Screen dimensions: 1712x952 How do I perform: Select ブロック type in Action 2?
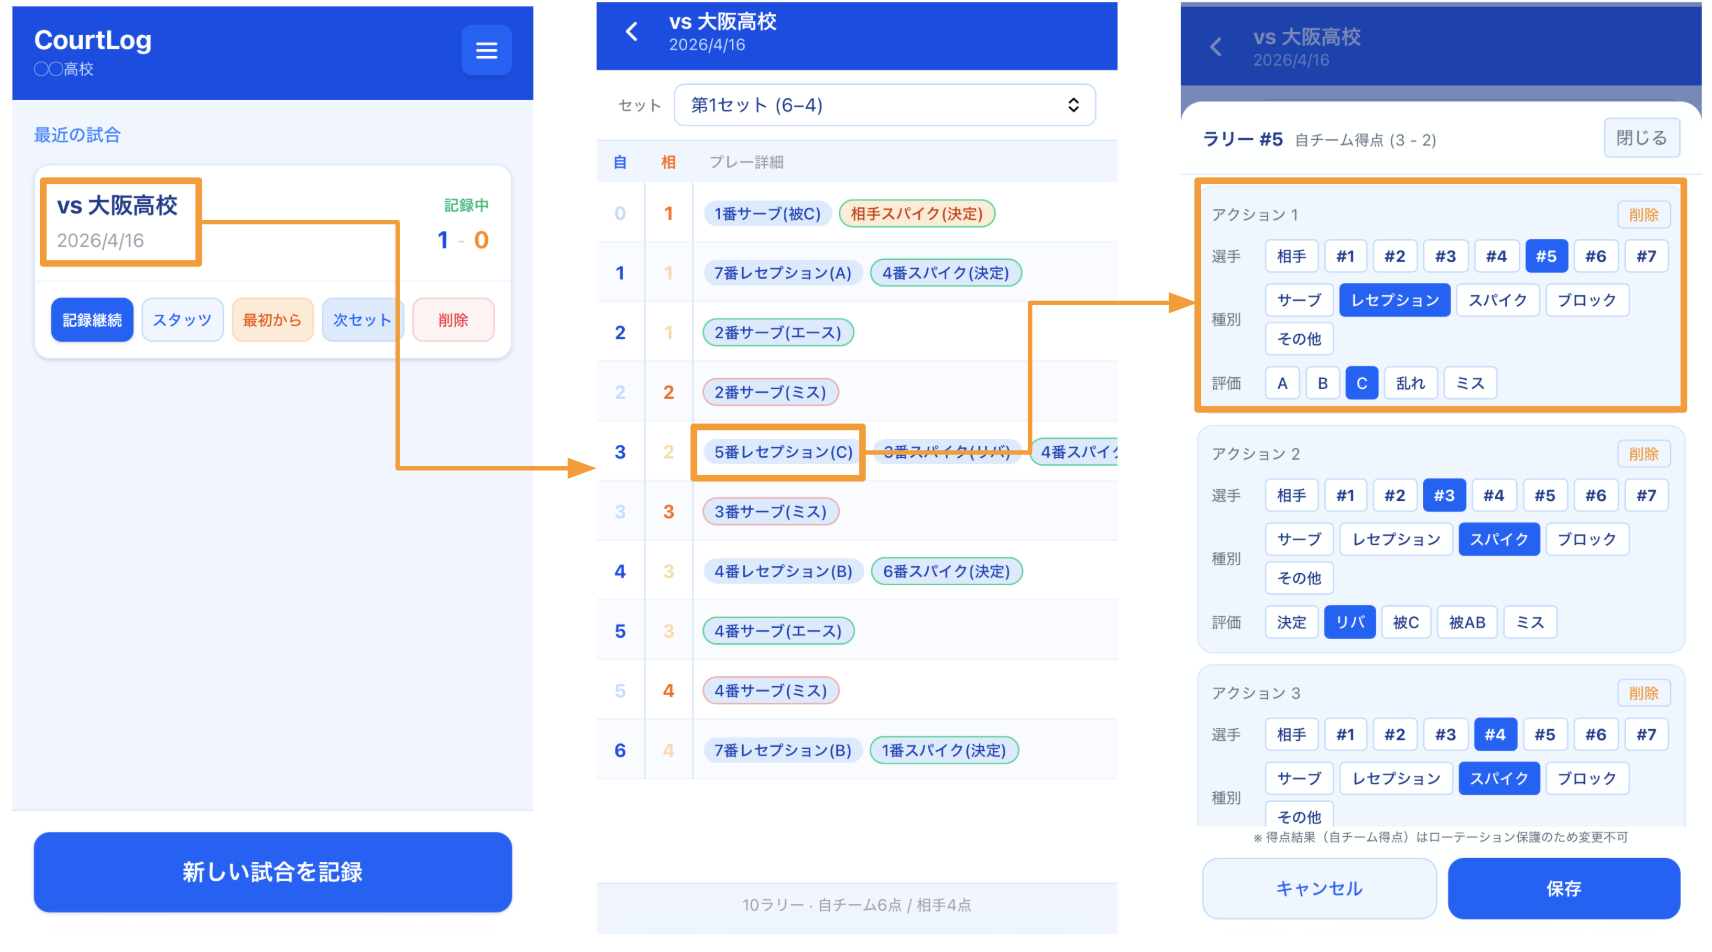[x=1586, y=539]
